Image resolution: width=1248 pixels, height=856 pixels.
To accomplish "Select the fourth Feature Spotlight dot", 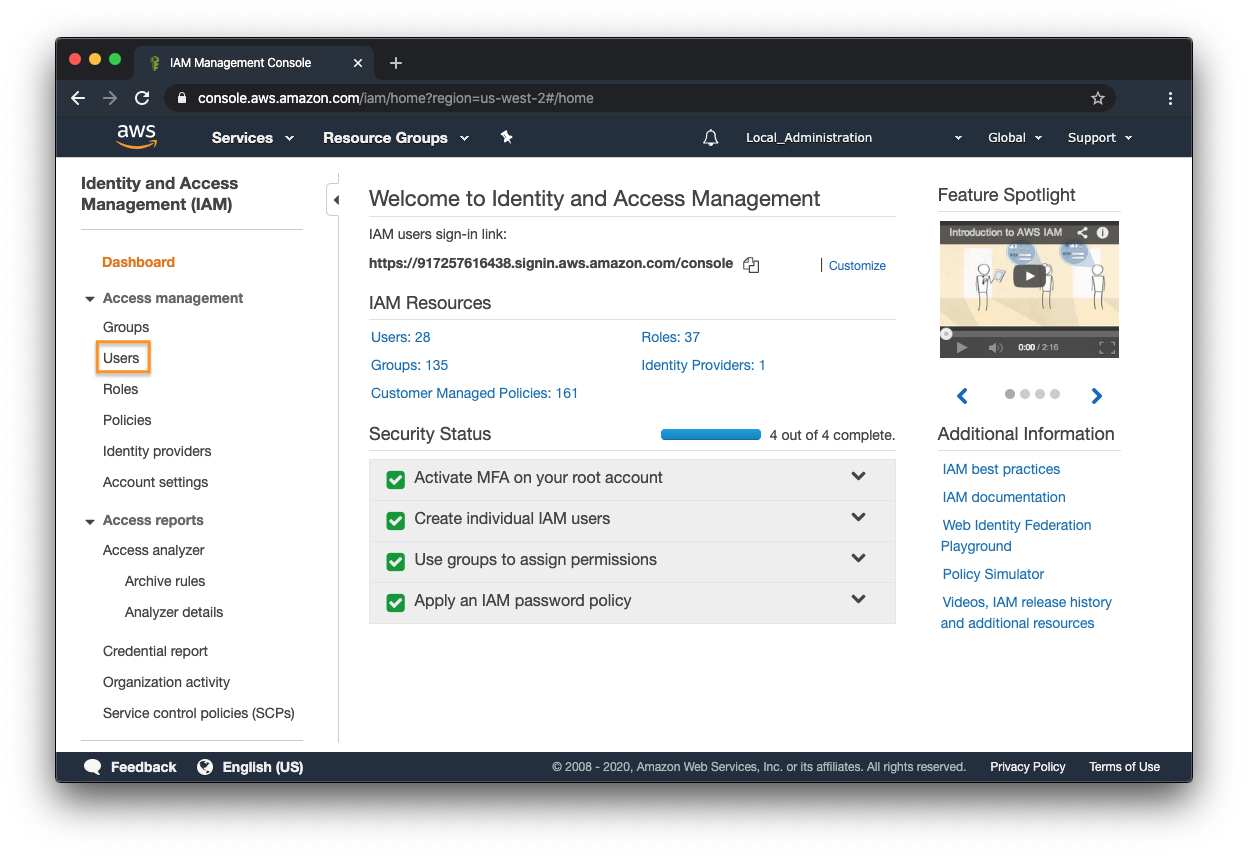I will click(x=1055, y=394).
